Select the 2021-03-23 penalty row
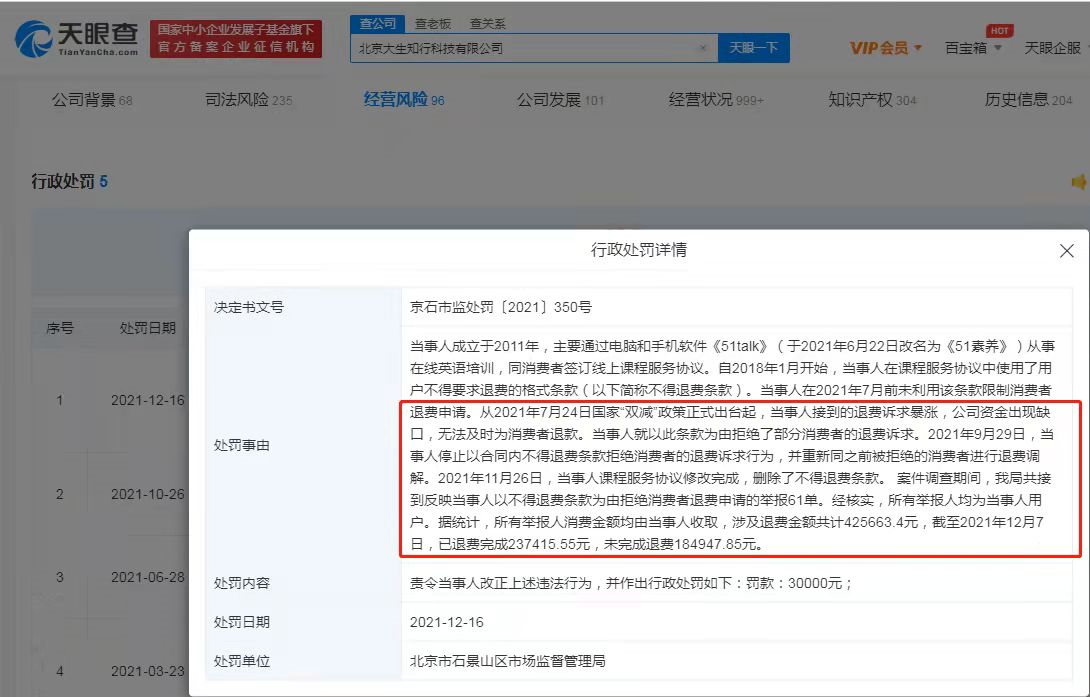The height and width of the screenshot is (697, 1090). click(x=111, y=671)
